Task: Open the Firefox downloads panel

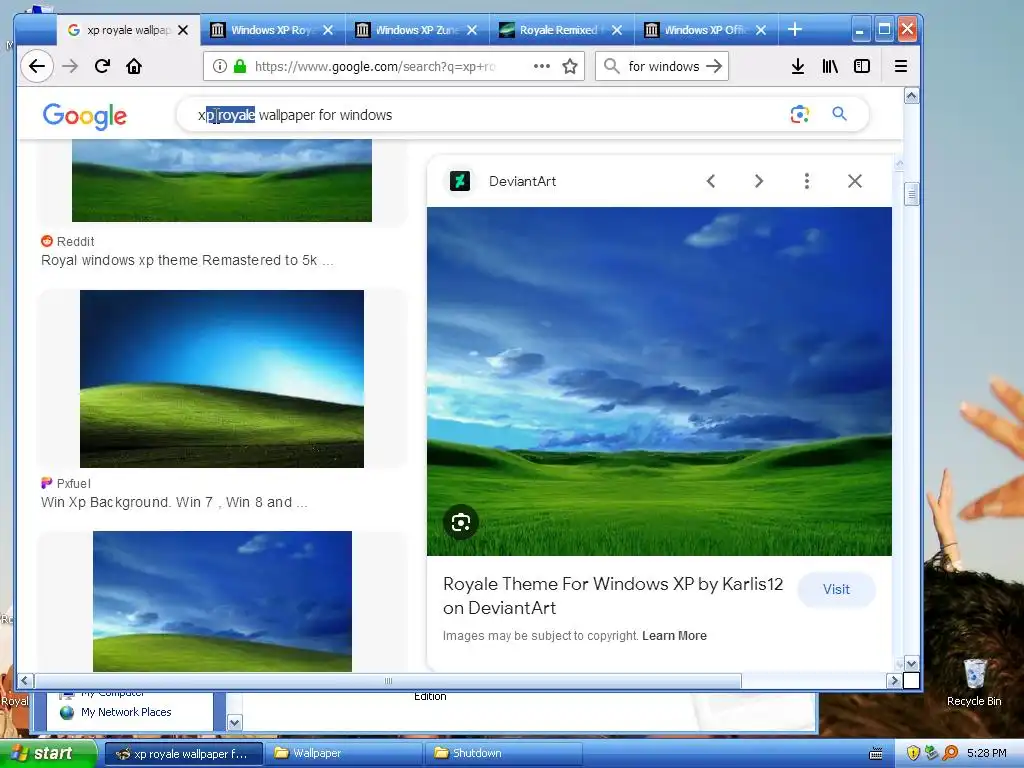Action: coord(797,66)
